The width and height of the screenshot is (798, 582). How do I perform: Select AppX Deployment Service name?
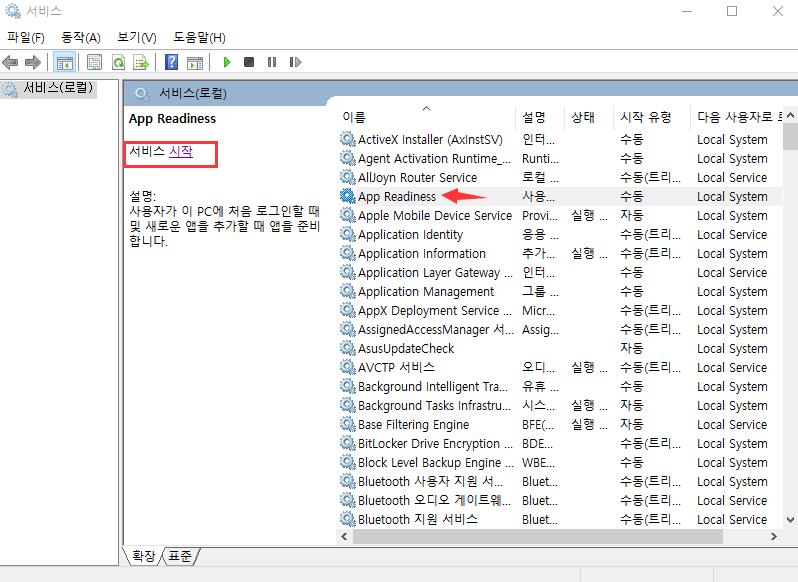click(x=435, y=310)
